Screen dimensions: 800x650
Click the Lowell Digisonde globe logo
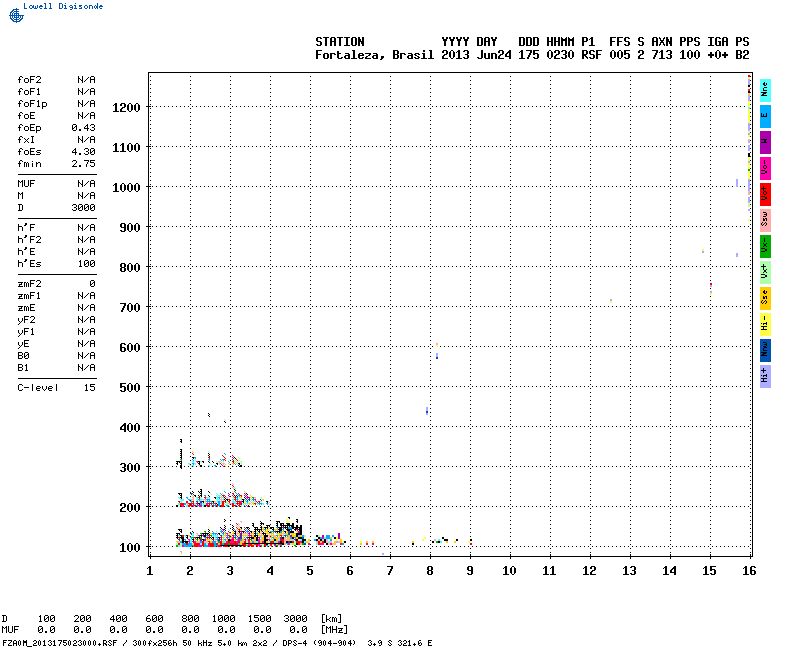tap(16, 16)
